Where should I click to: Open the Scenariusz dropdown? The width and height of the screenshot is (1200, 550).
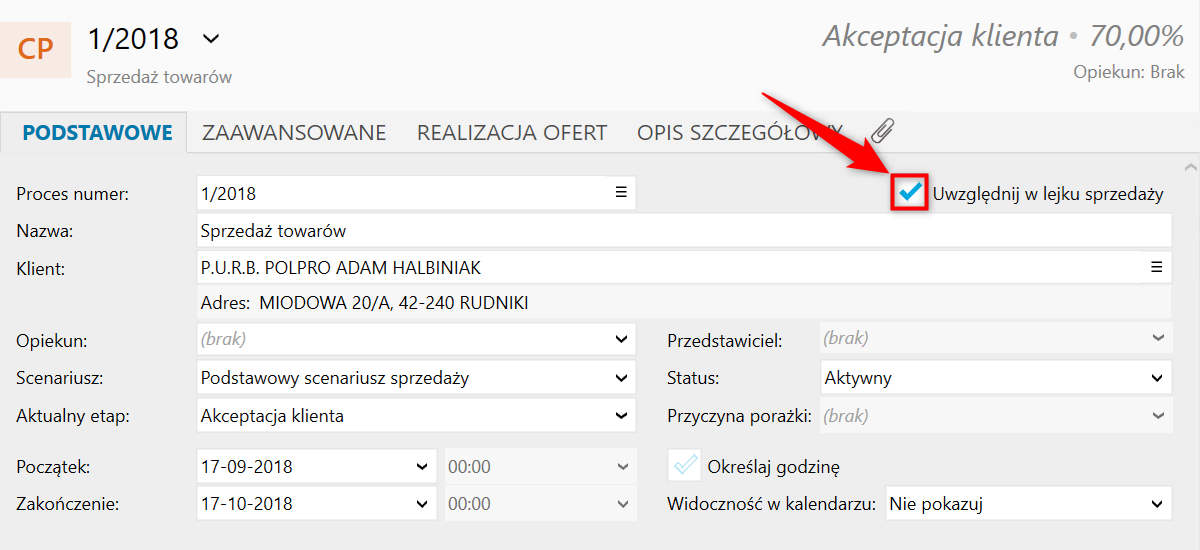point(416,378)
